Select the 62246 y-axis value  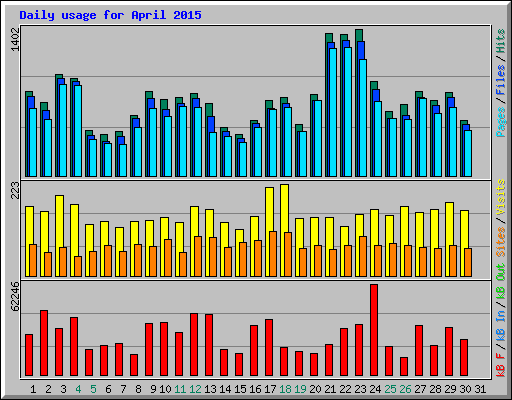click(x=15, y=297)
